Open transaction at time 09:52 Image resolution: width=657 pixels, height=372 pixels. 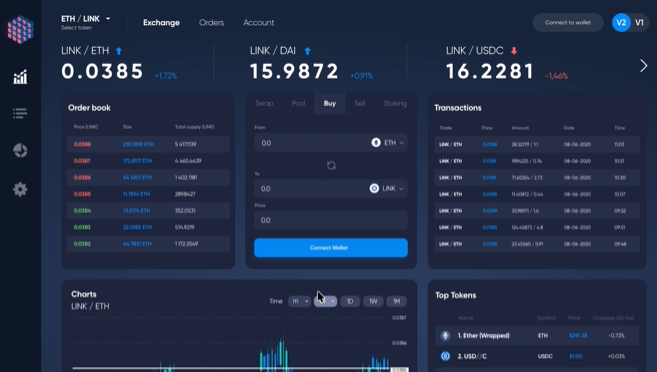click(x=537, y=211)
